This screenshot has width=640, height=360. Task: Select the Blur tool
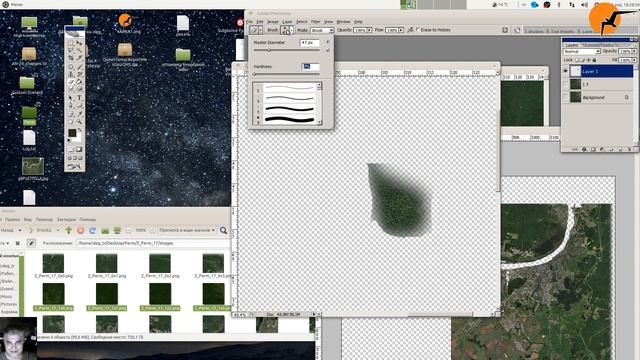[71, 90]
